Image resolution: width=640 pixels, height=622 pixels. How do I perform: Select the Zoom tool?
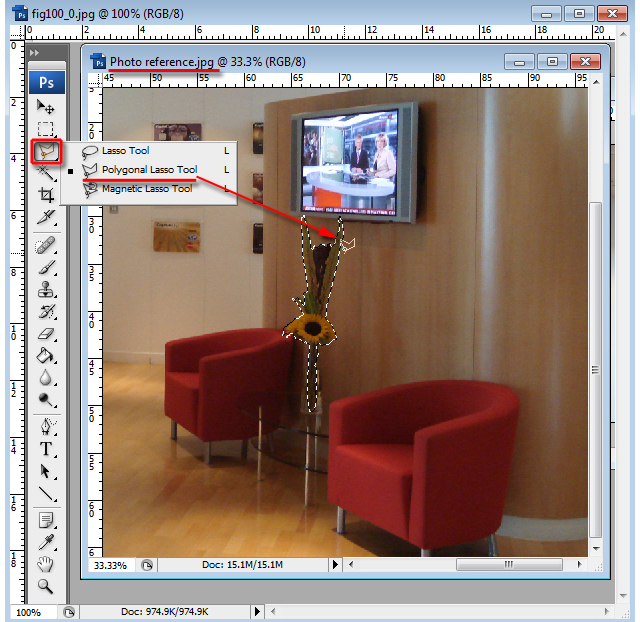46,586
